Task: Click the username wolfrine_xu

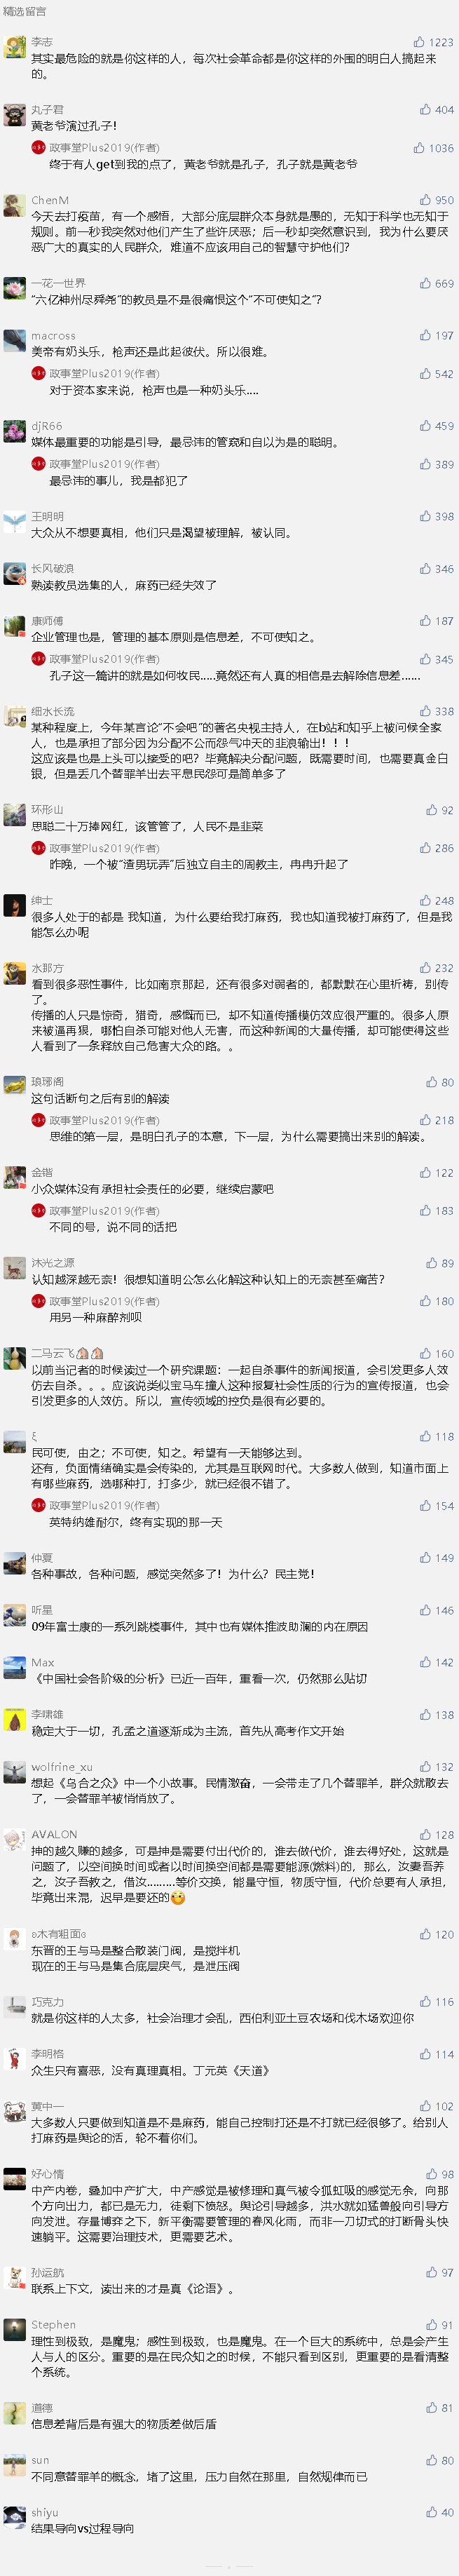Action: (x=62, y=1767)
